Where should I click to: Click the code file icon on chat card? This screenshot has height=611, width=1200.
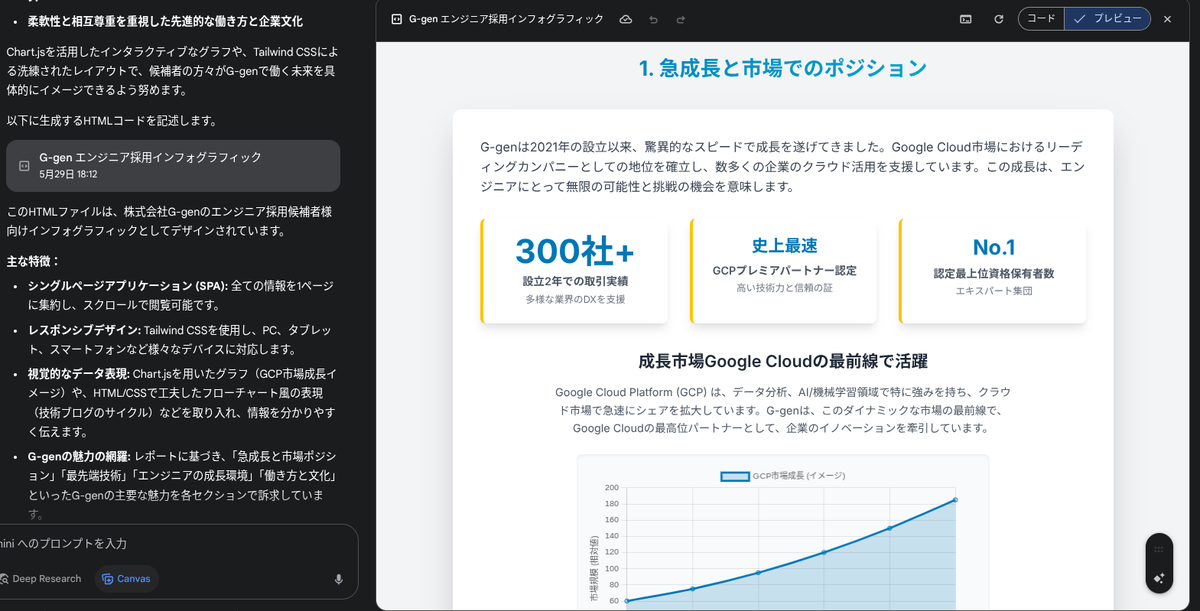click(24, 165)
